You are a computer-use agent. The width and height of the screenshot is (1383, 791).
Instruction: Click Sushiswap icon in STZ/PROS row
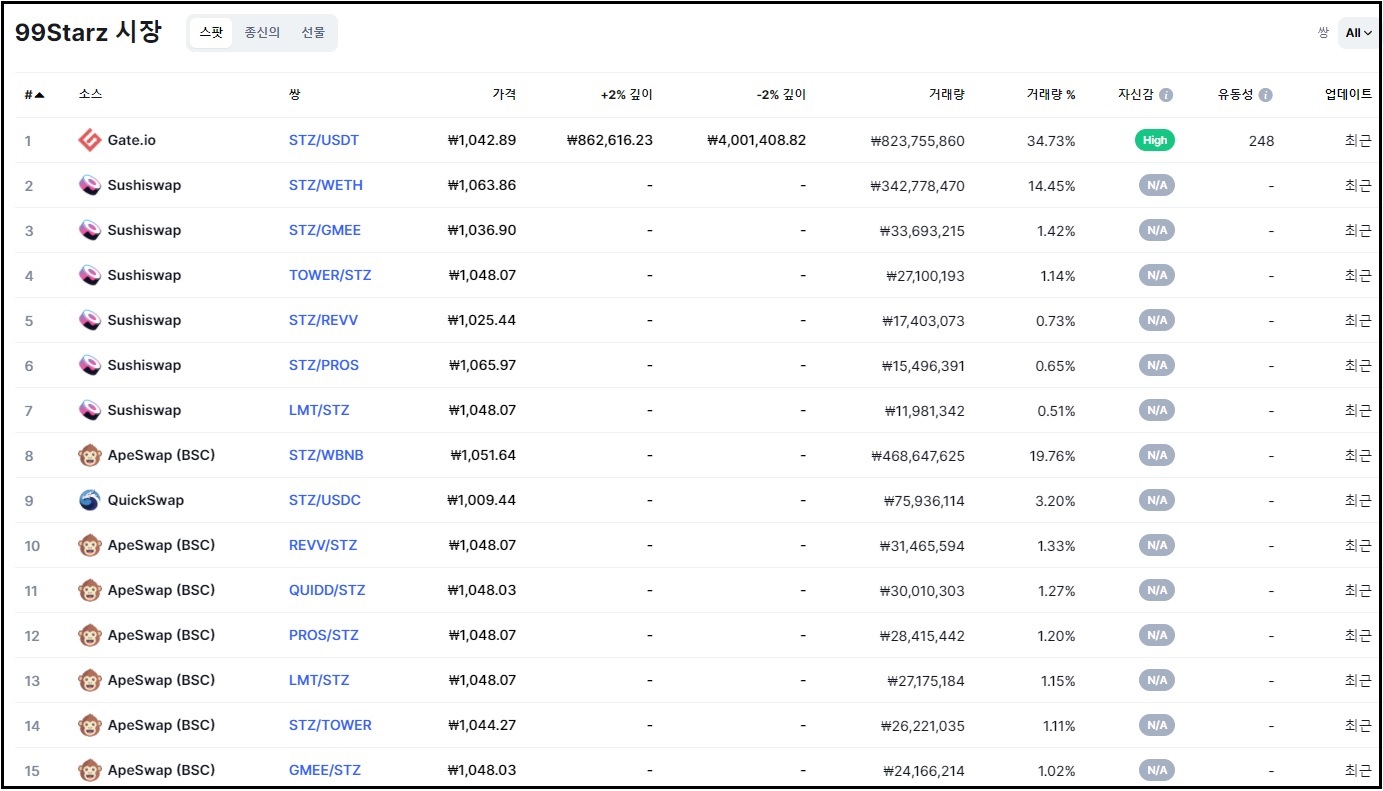90,365
